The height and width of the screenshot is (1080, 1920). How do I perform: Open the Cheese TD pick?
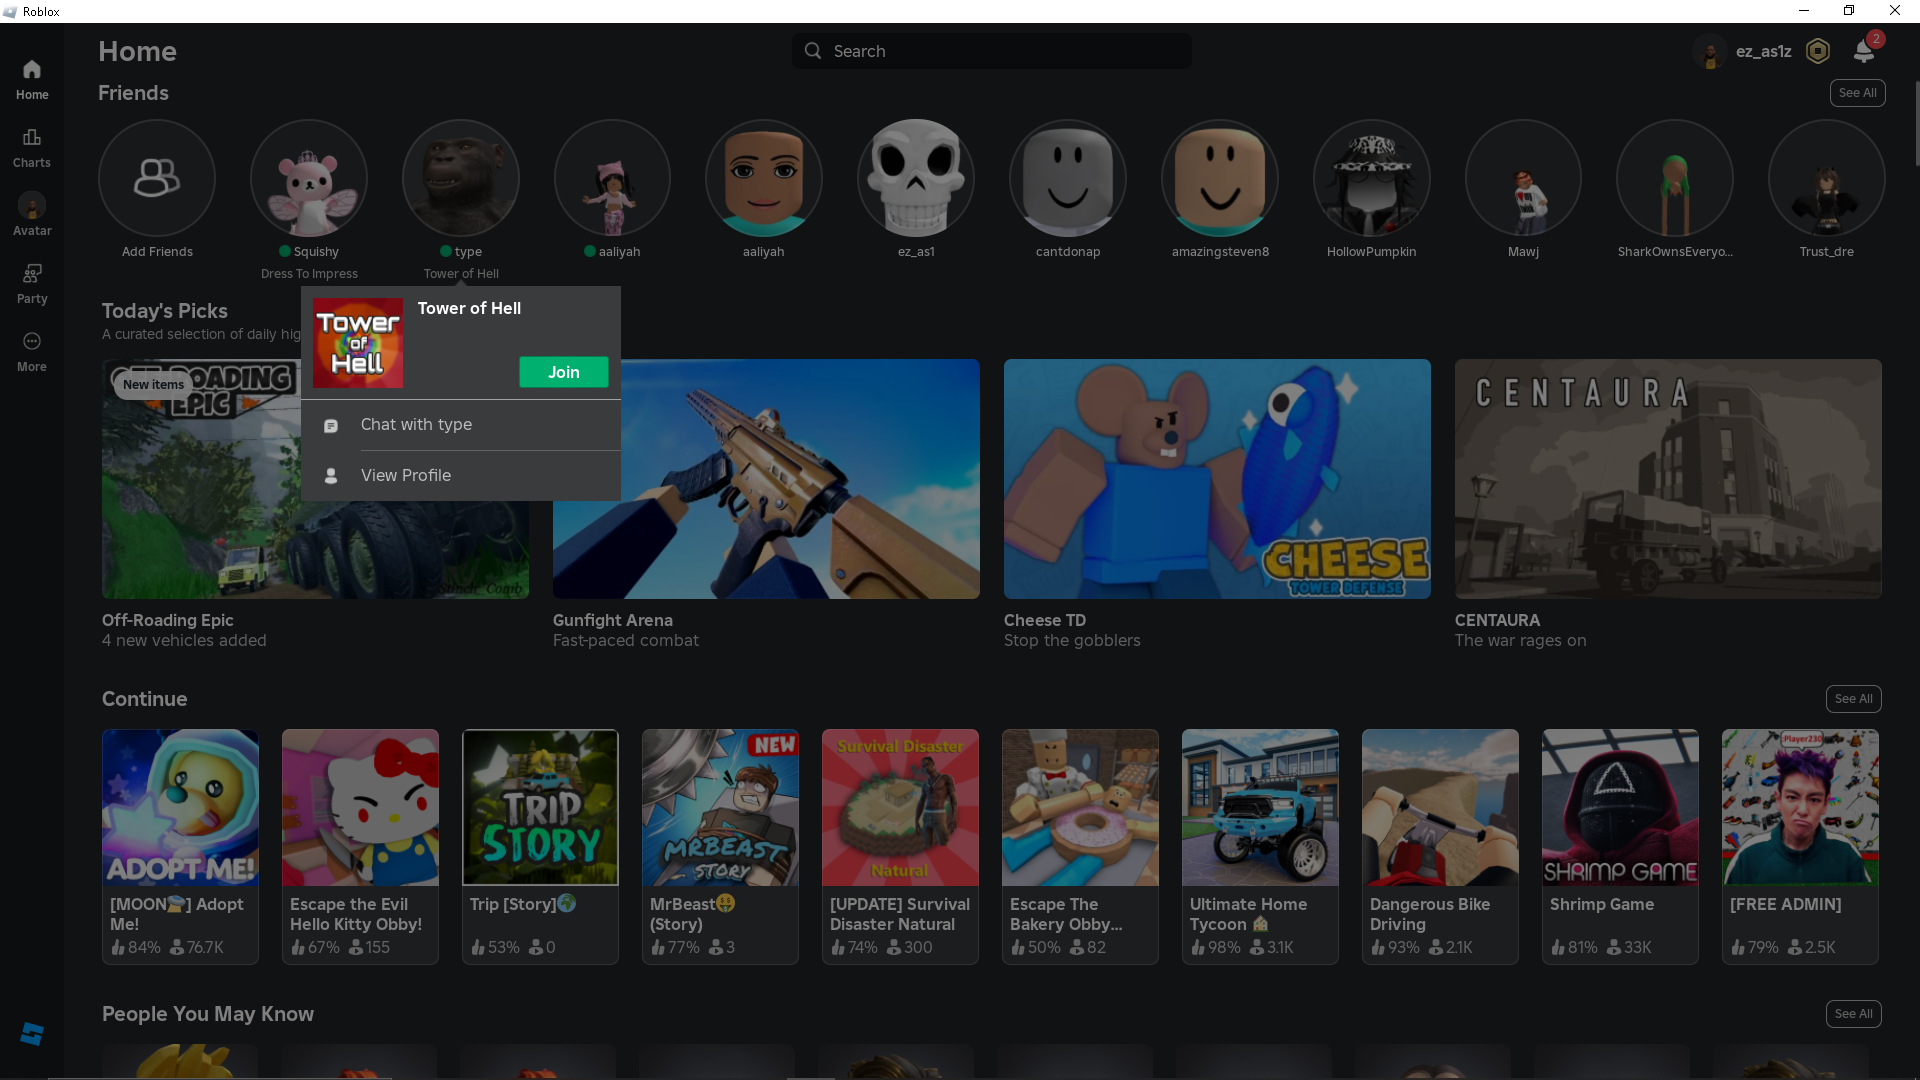(1217, 479)
